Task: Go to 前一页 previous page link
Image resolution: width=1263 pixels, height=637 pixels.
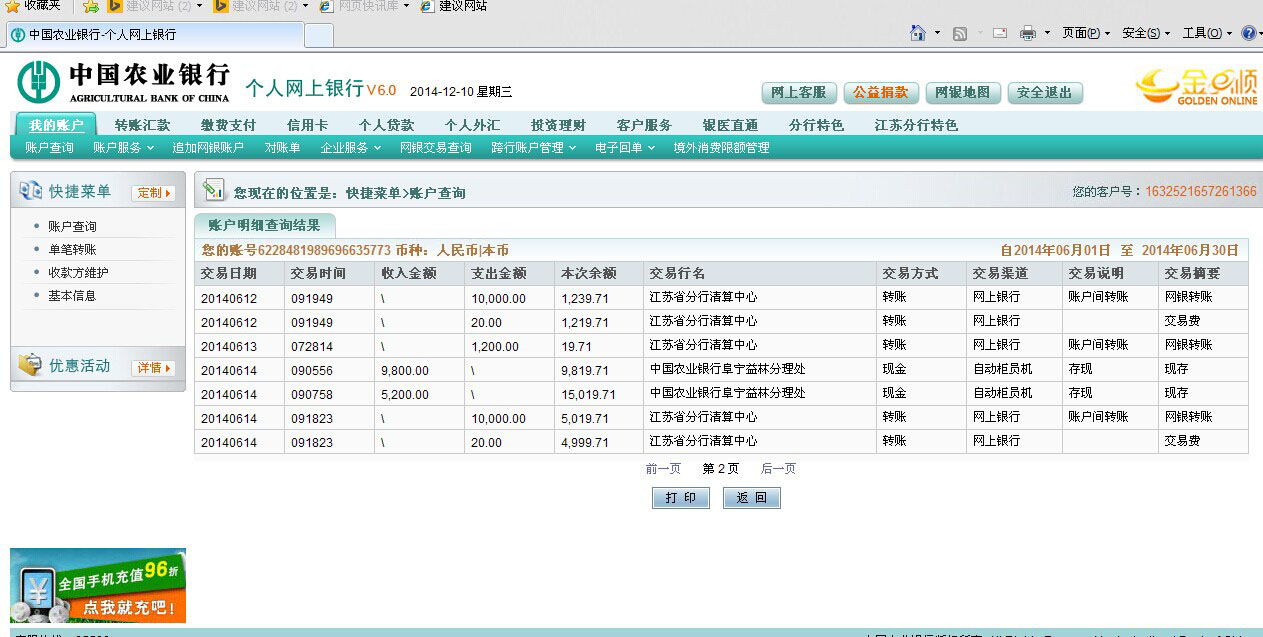Action: point(663,469)
